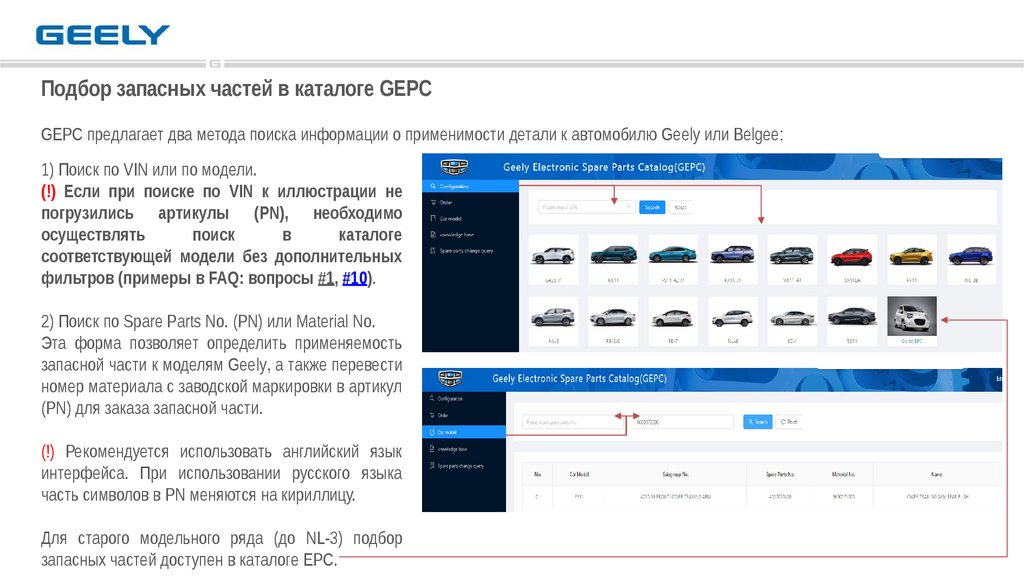Select the dark gray SS11 sedan thumbnail

(x=852, y=317)
